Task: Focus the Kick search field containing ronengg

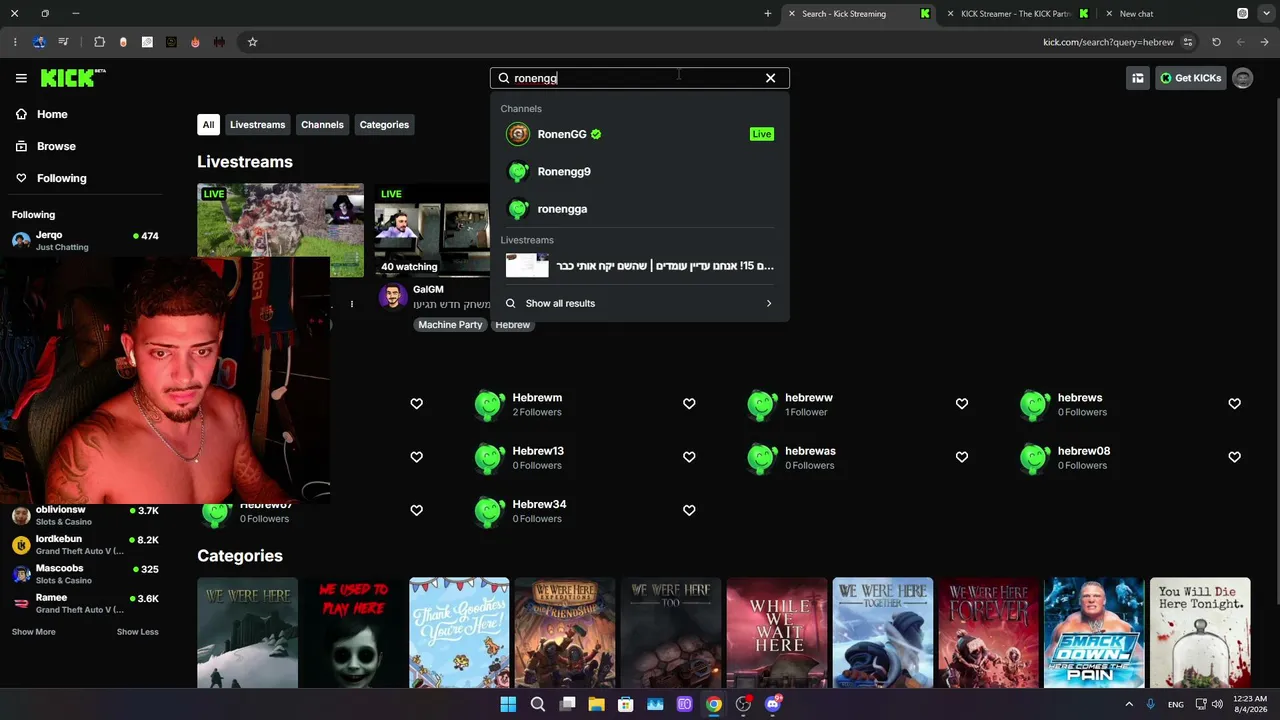Action: click(640, 78)
